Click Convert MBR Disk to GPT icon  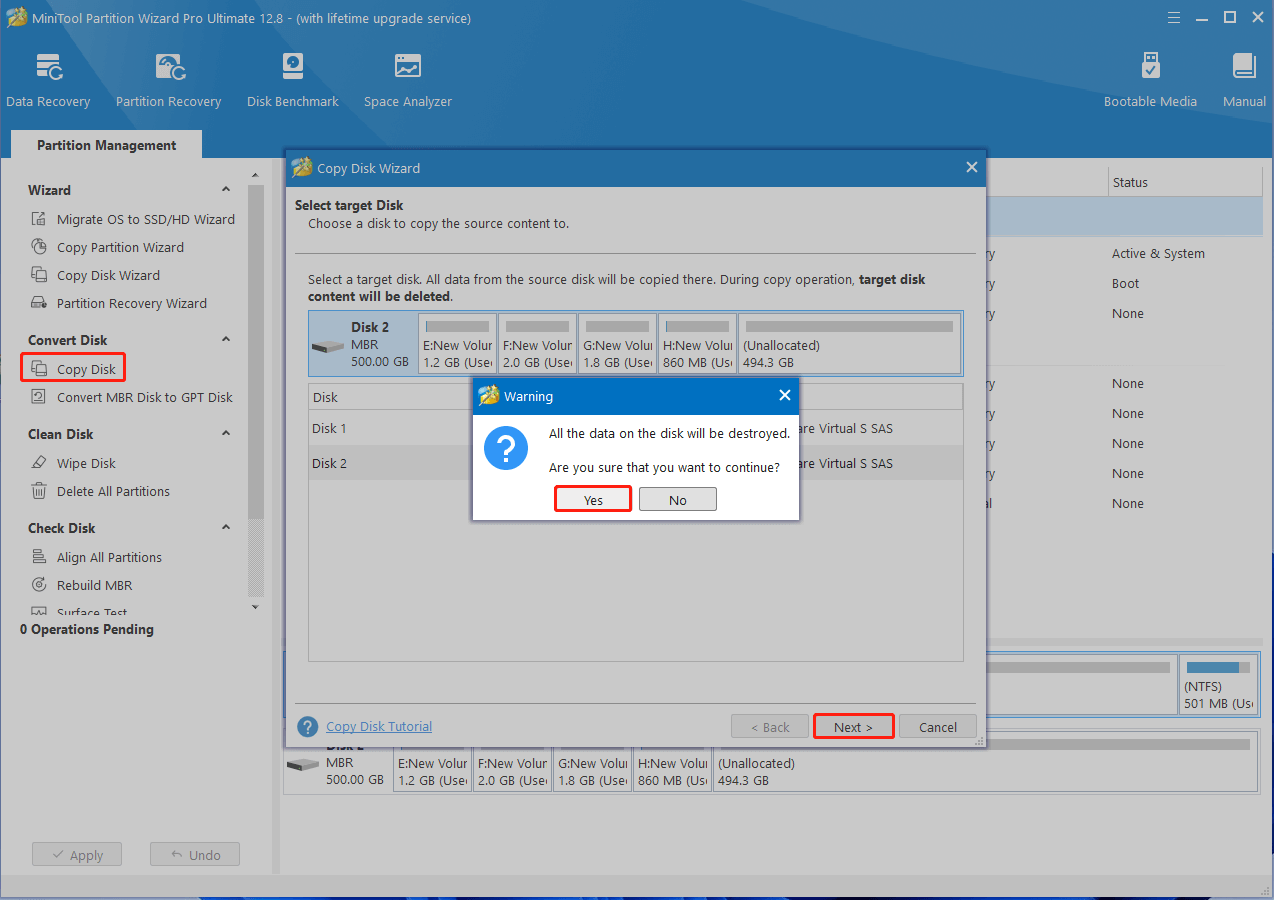tap(39, 397)
